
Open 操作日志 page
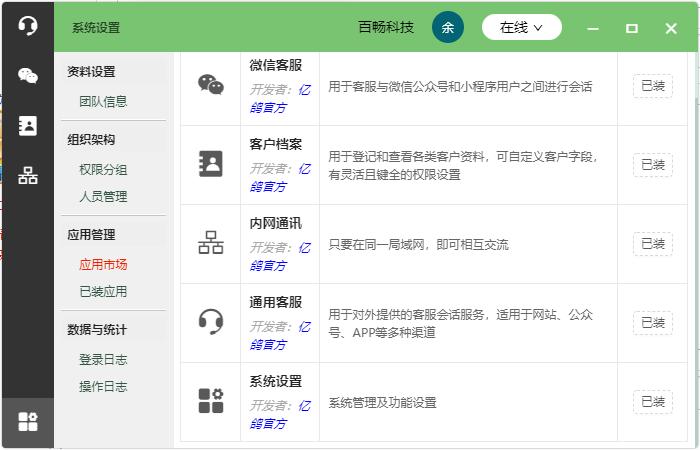coord(103,386)
